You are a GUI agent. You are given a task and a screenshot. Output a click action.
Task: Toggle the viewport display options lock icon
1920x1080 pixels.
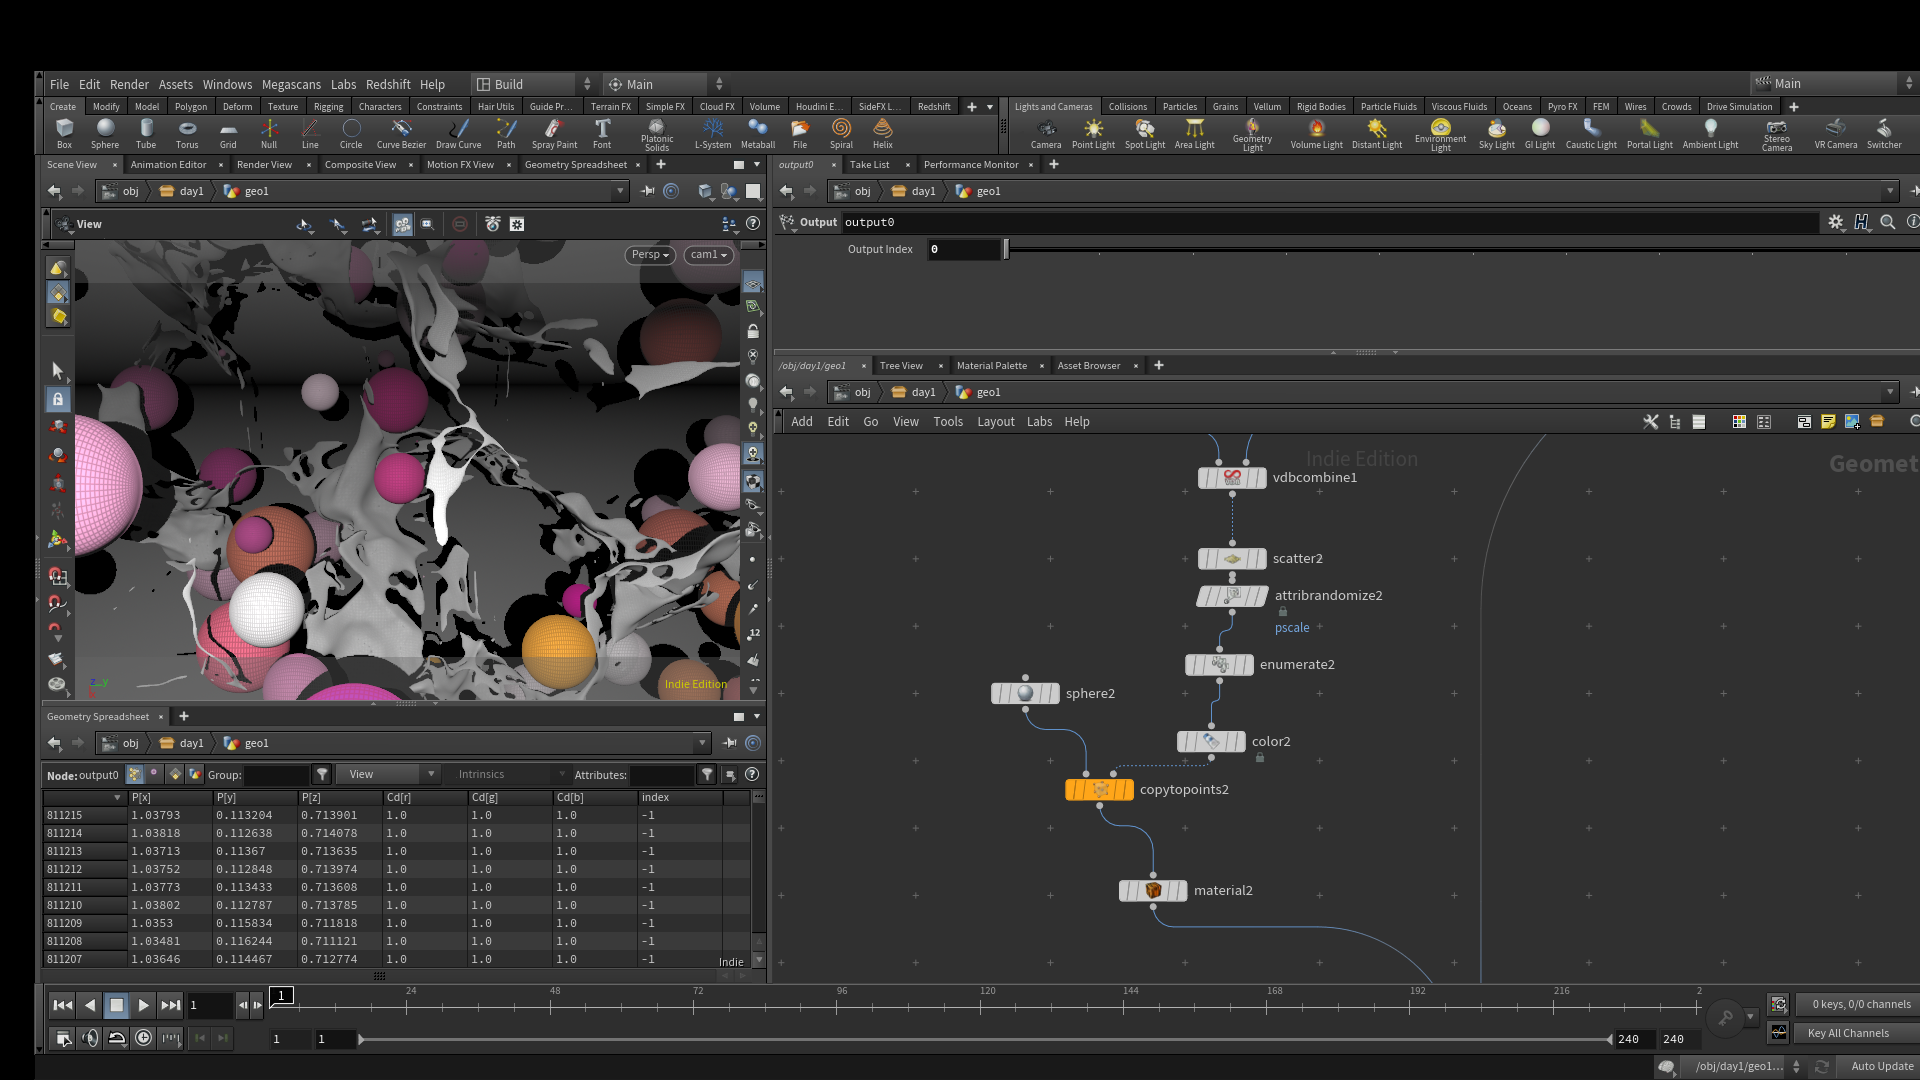click(x=753, y=331)
